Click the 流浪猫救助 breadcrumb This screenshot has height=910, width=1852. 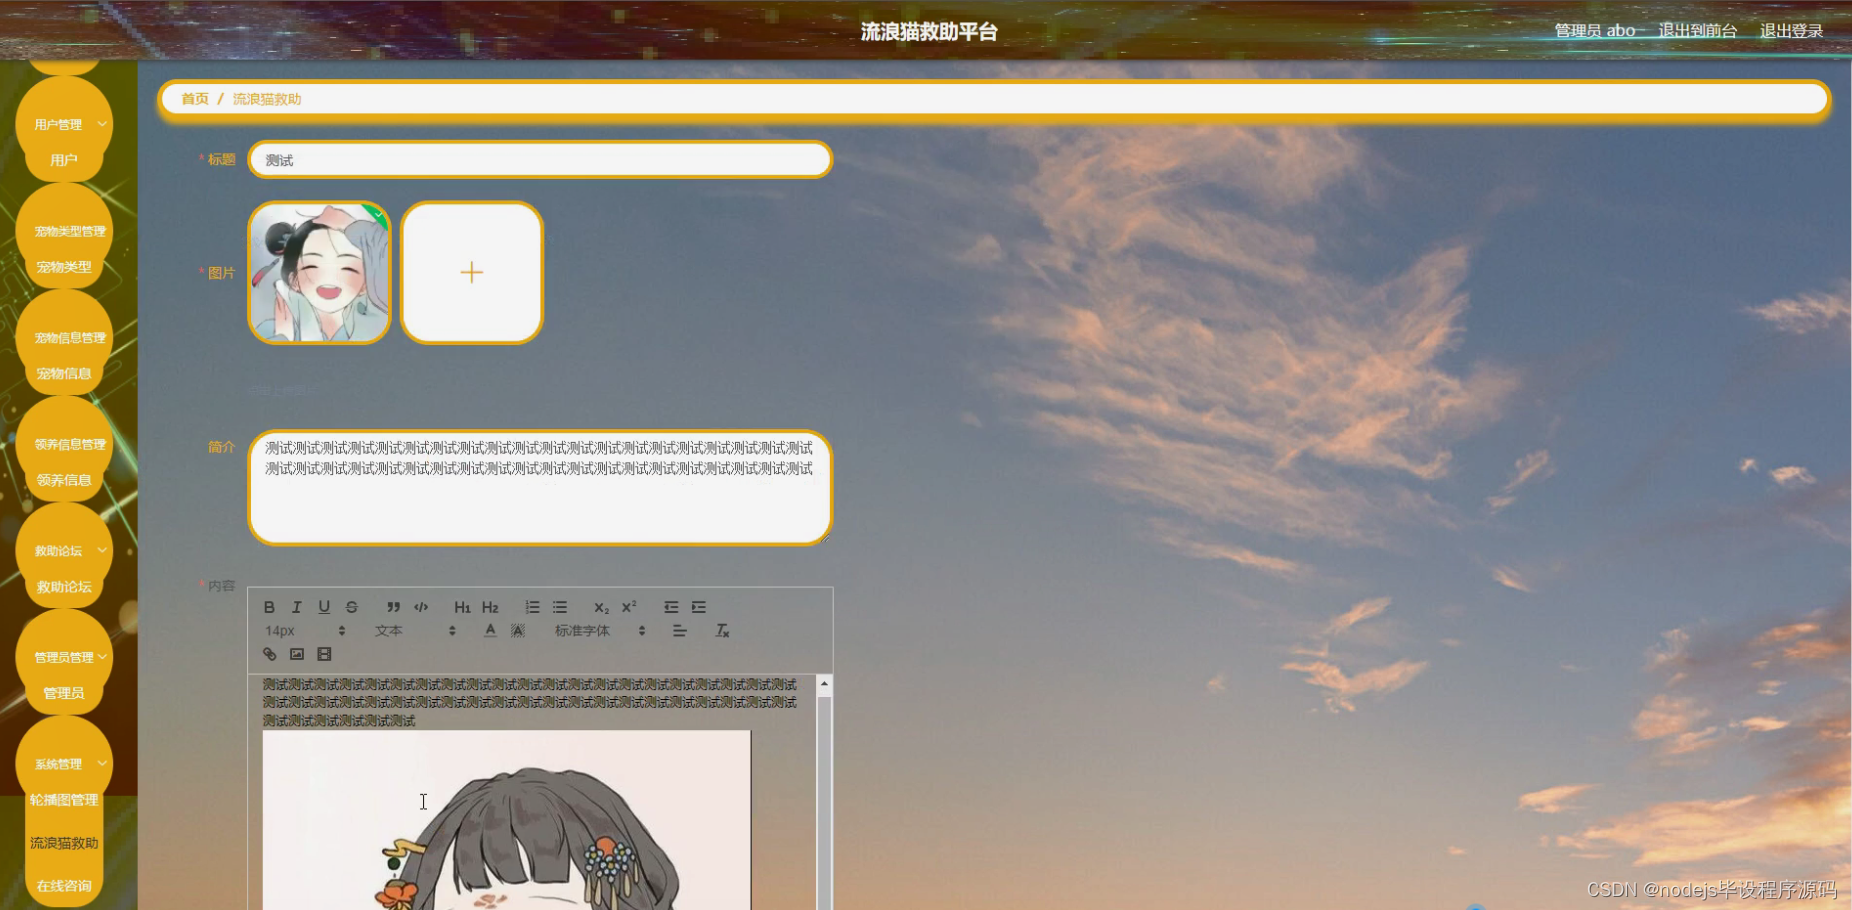tap(267, 99)
